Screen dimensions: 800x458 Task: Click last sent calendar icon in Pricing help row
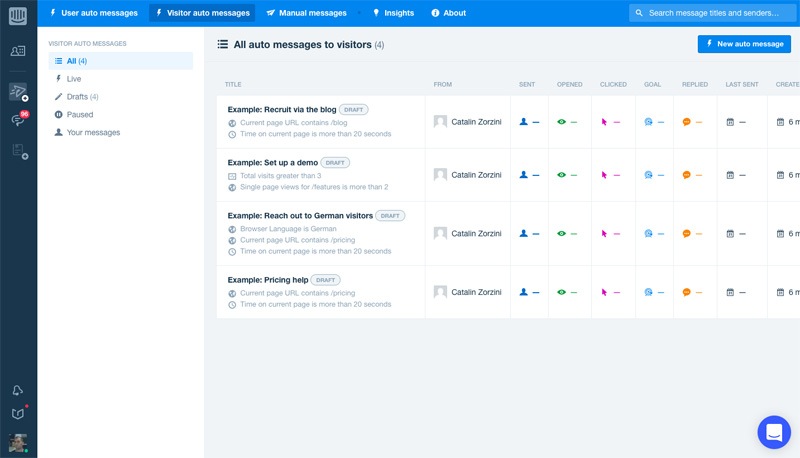click(x=730, y=292)
